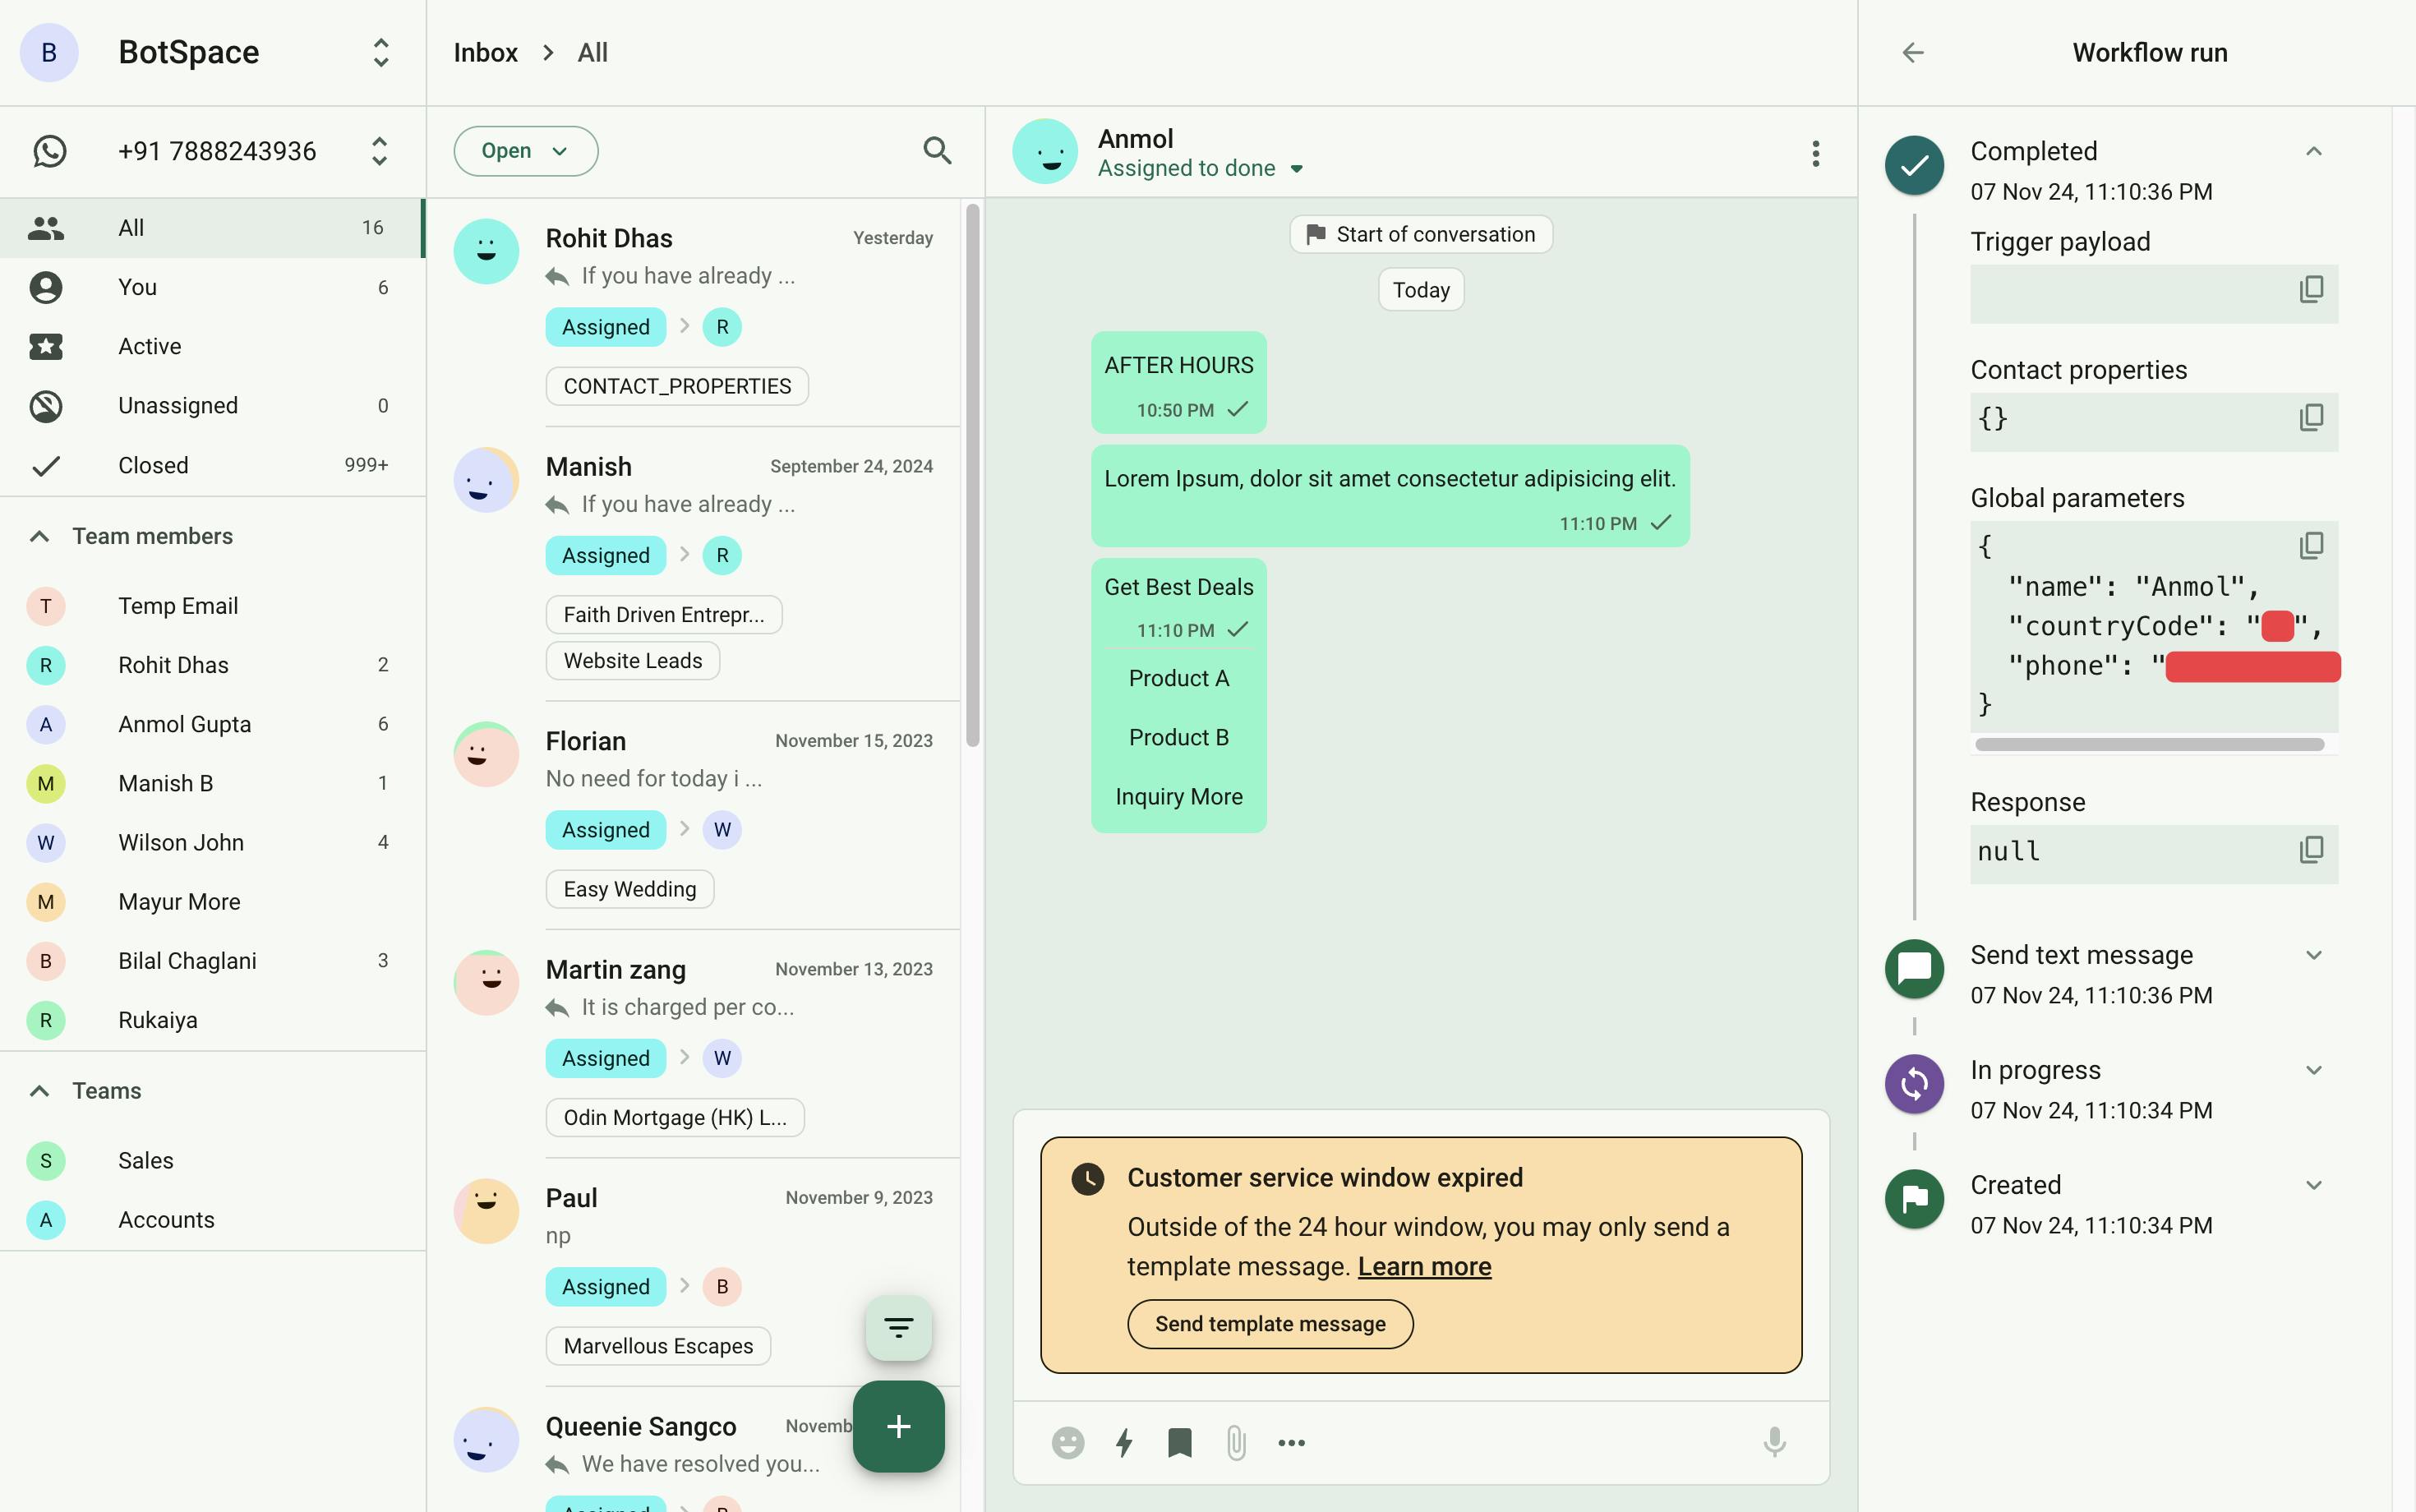Open the Sales team
The height and width of the screenshot is (1512, 2416).
click(x=212, y=1160)
